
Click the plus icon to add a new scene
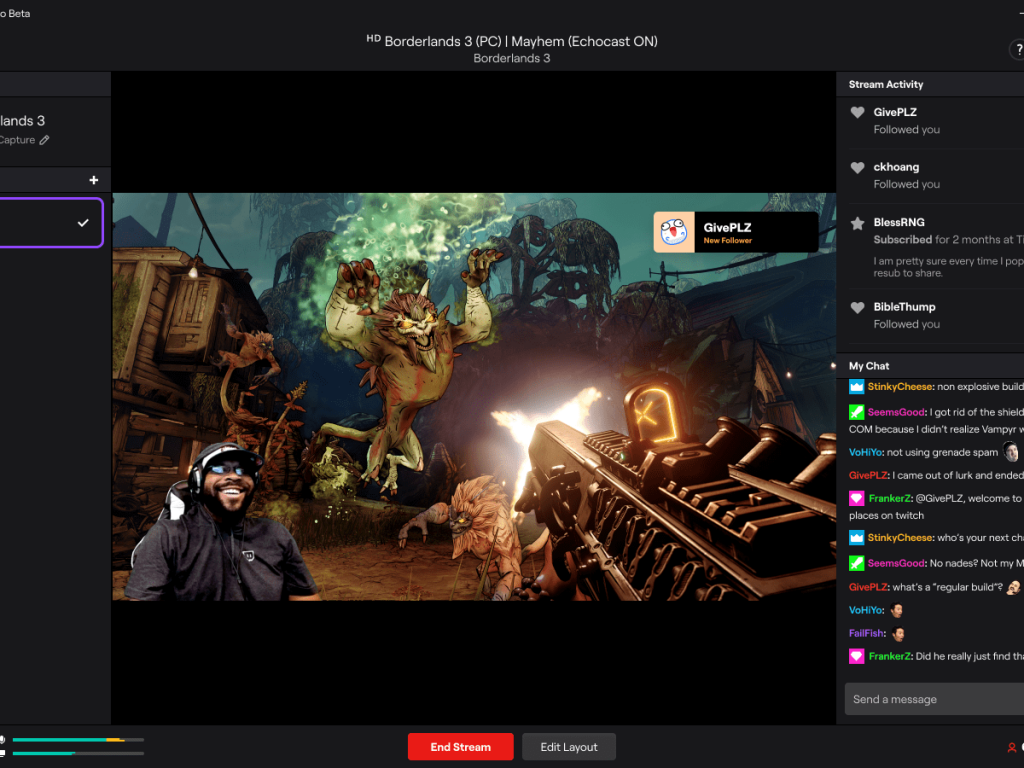(93, 180)
